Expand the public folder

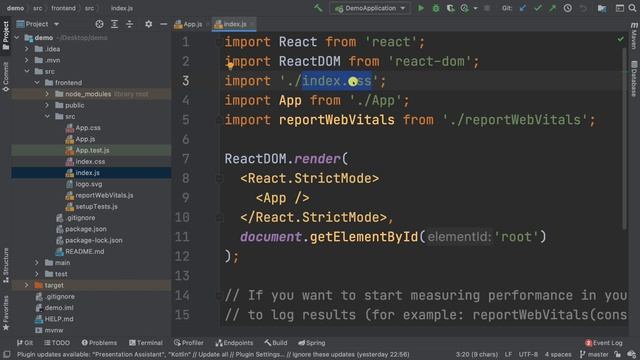point(47,105)
